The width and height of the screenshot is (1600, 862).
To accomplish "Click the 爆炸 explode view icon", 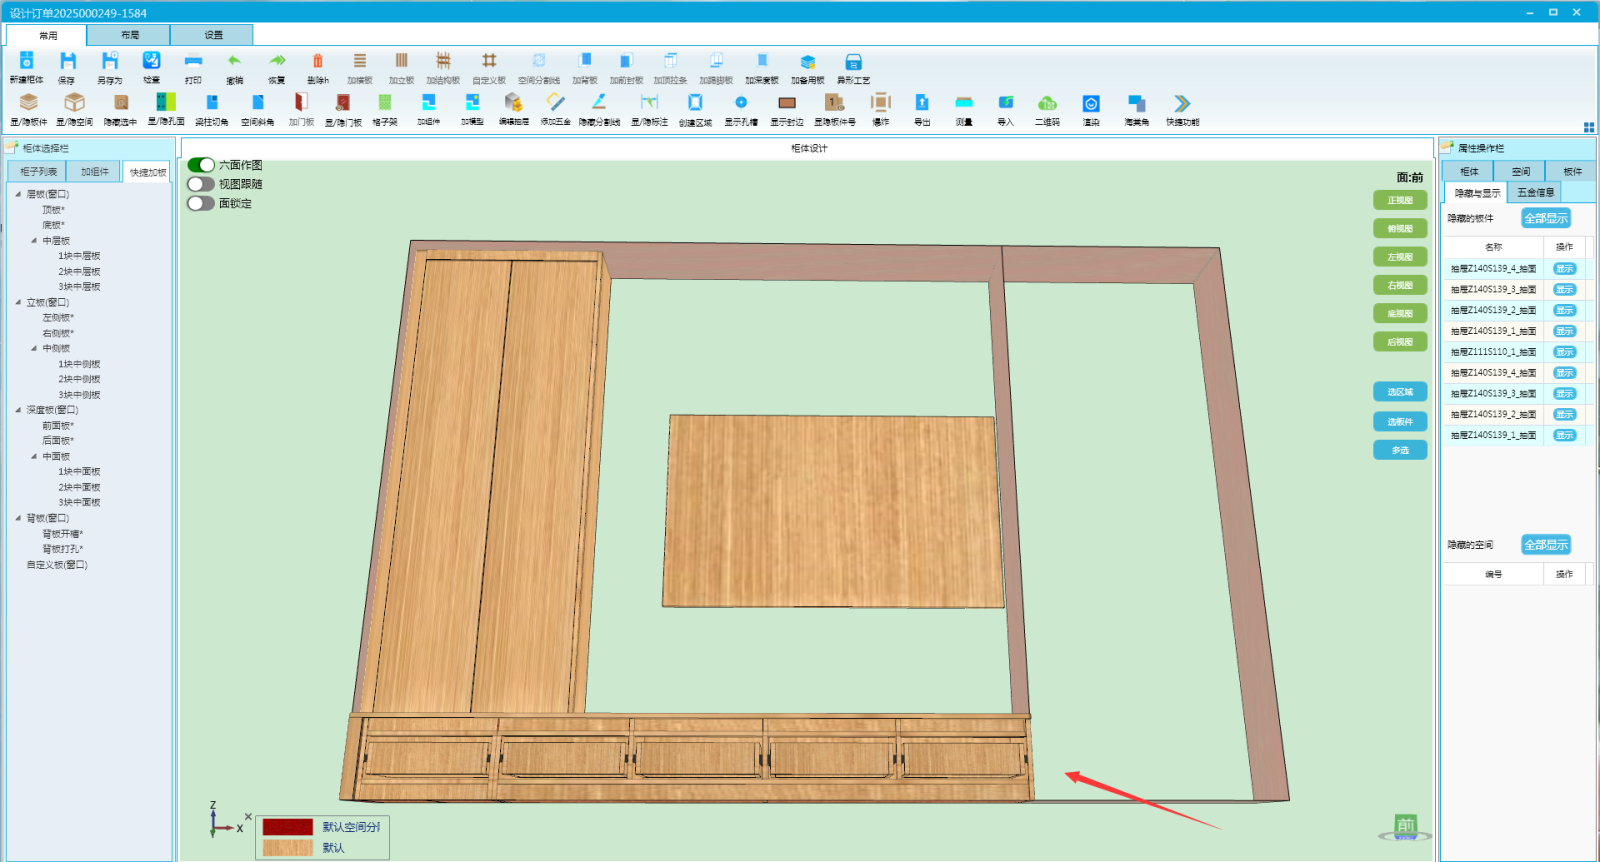I will tap(880, 103).
